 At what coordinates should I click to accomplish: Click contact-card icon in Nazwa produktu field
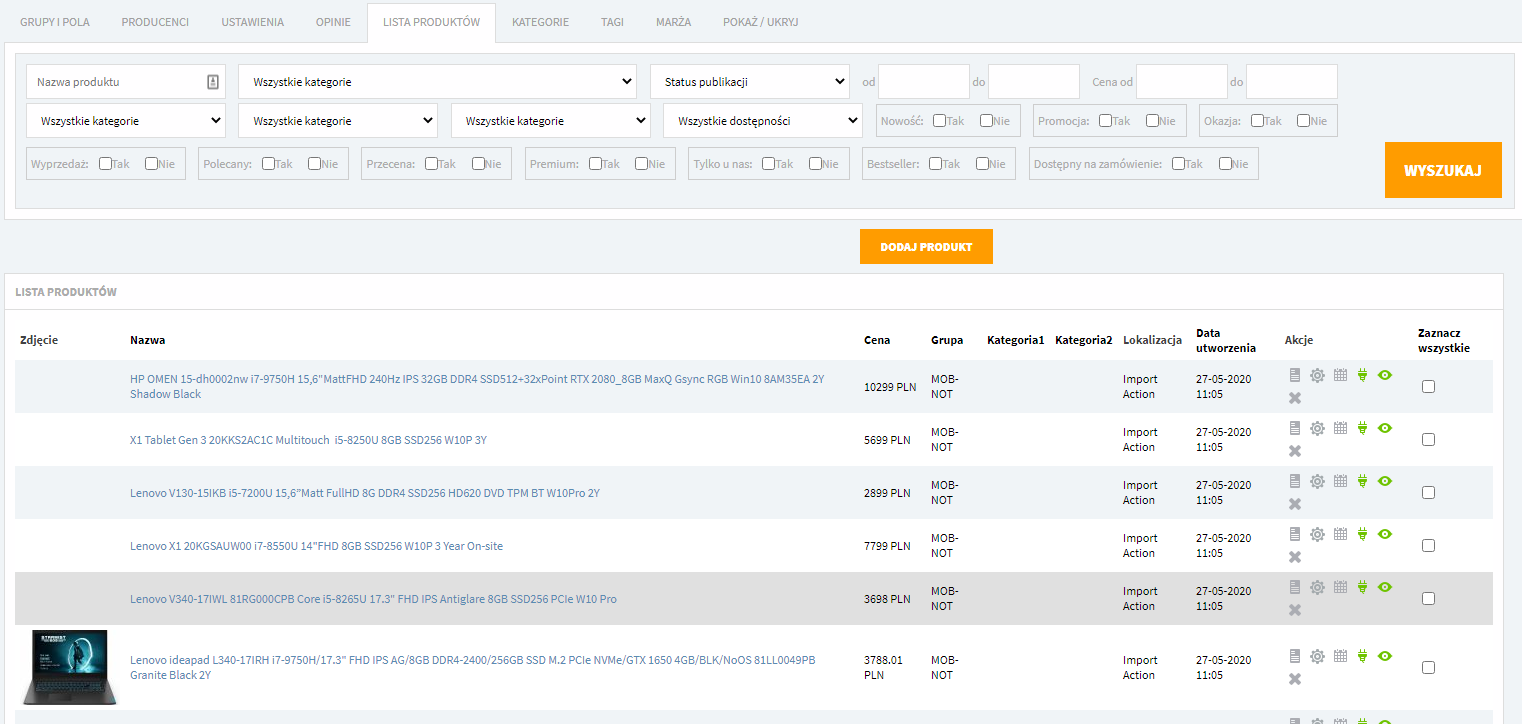(x=212, y=82)
